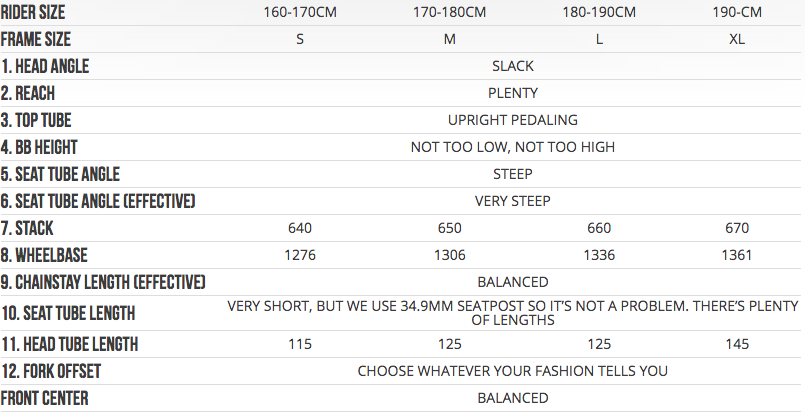Select the 160-170CM rider size column
This screenshot has height=415, width=805.
click(x=300, y=13)
